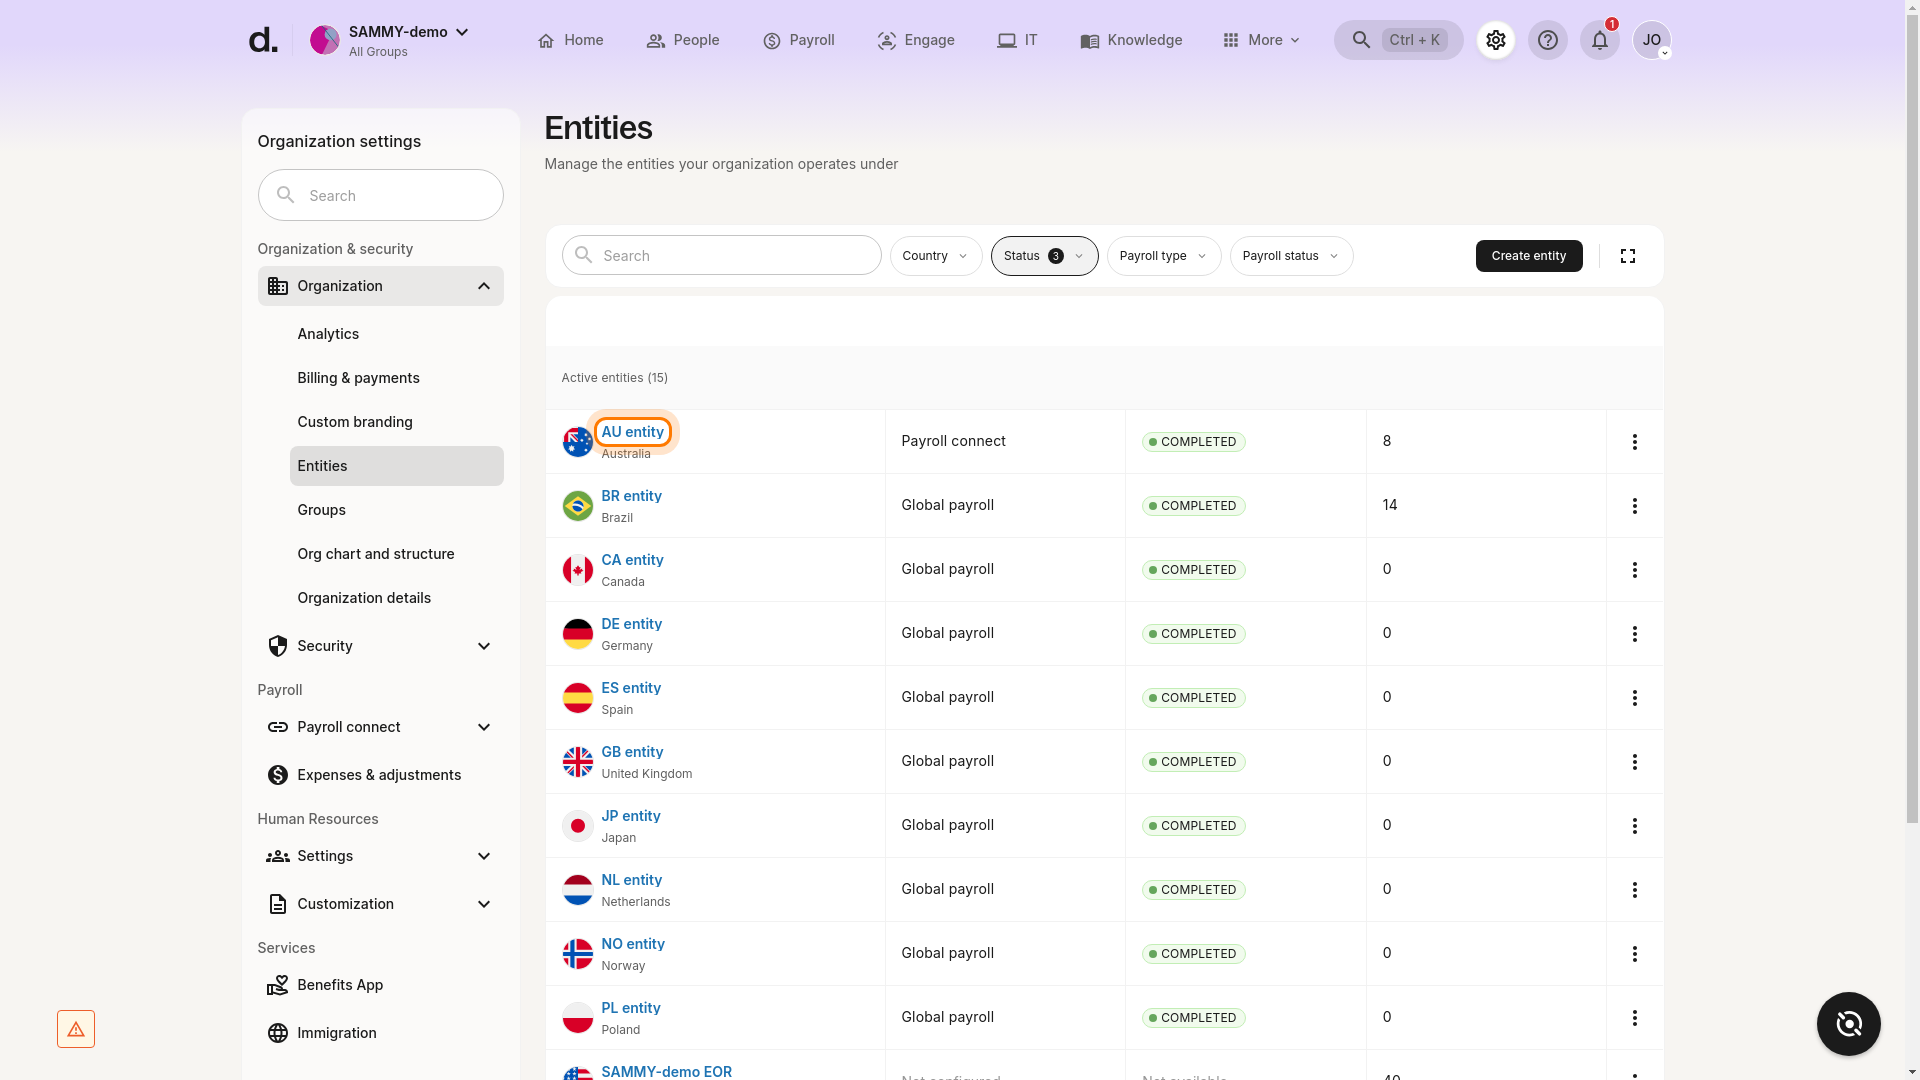Open the three-dot menu for NO entity

1635,954
